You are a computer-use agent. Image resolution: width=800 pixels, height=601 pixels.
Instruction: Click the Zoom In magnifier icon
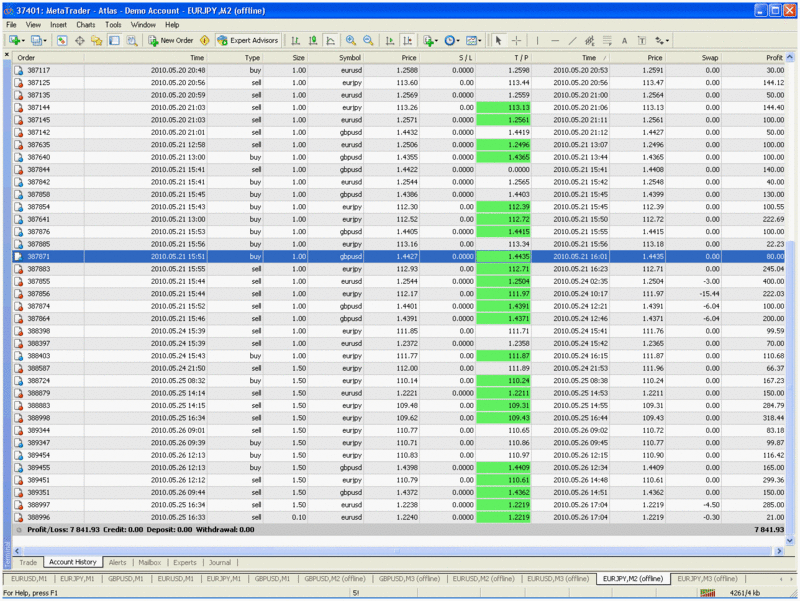coord(351,41)
